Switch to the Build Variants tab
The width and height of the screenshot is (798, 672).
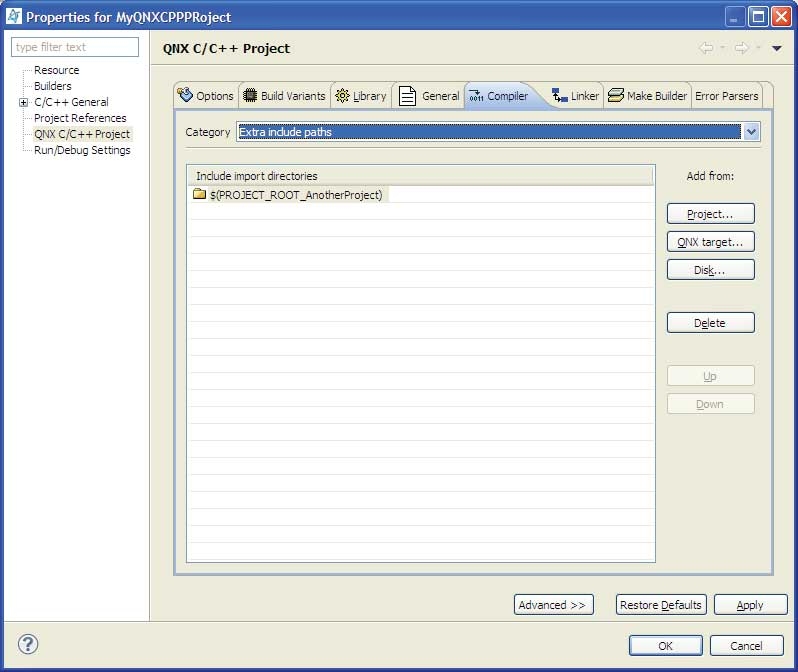click(284, 96)
